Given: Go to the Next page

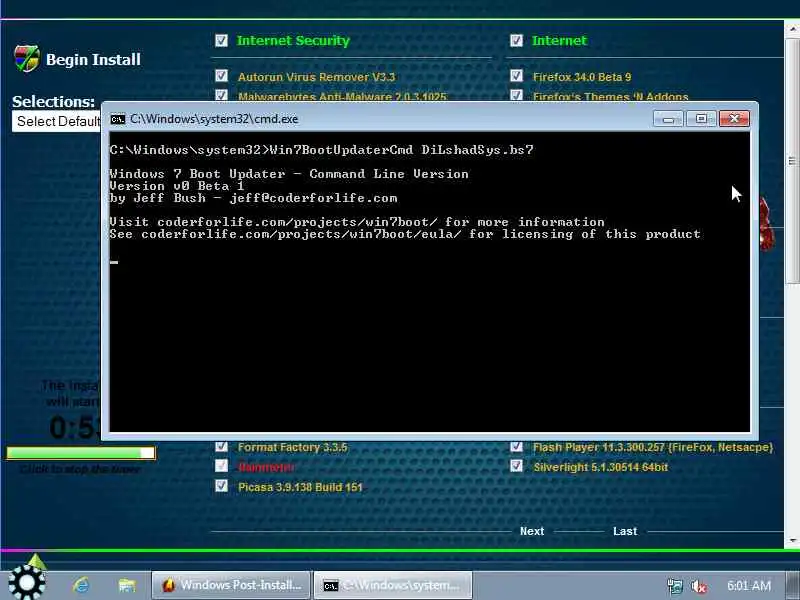Looking at the screenshot, I should tap(532, 531).
